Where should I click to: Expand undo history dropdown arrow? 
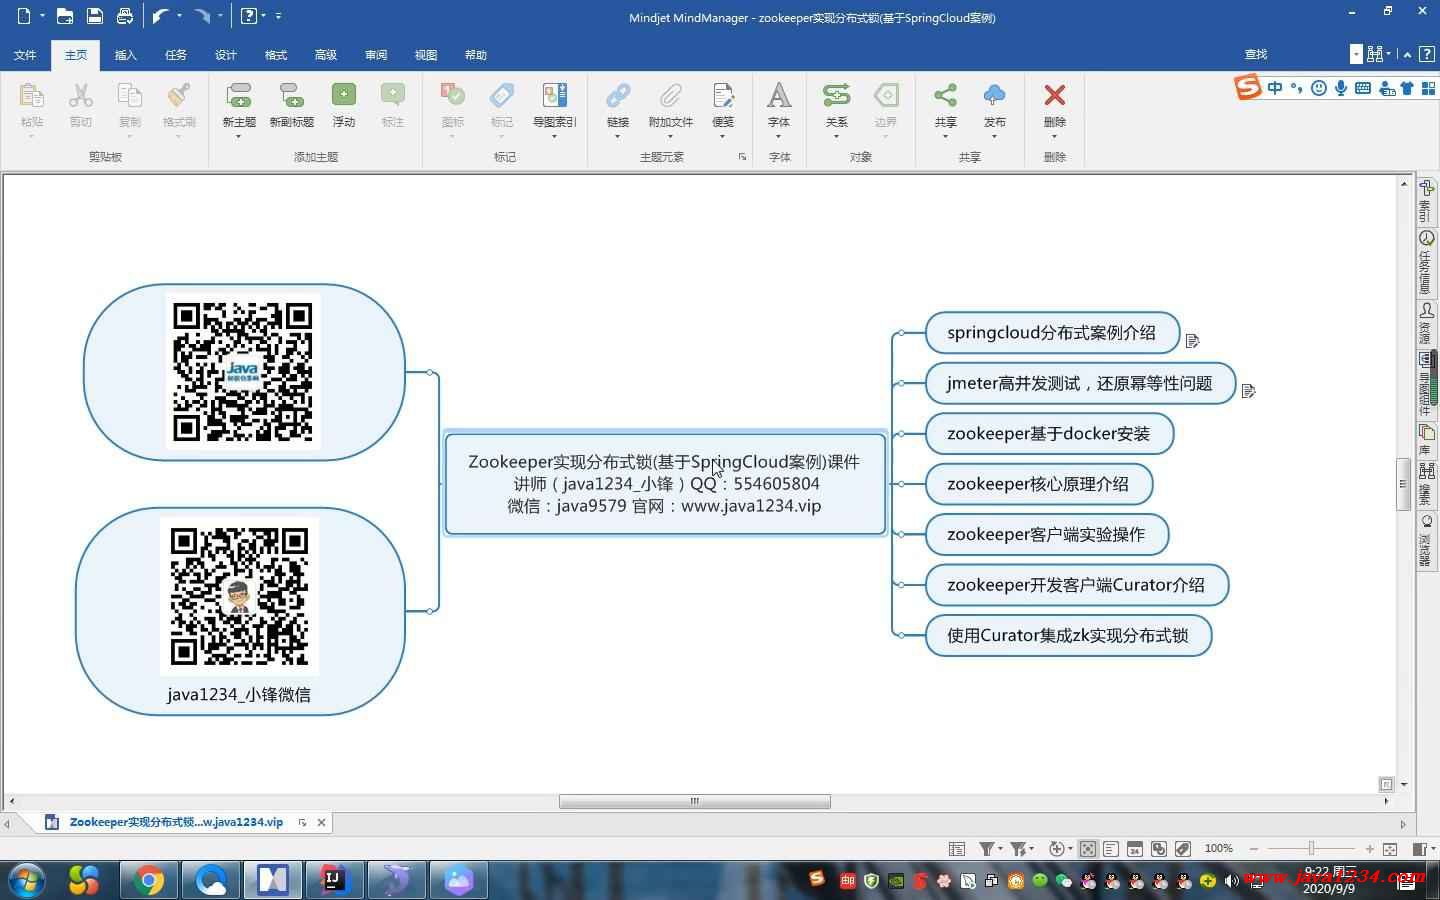click(x=179, y=16)
